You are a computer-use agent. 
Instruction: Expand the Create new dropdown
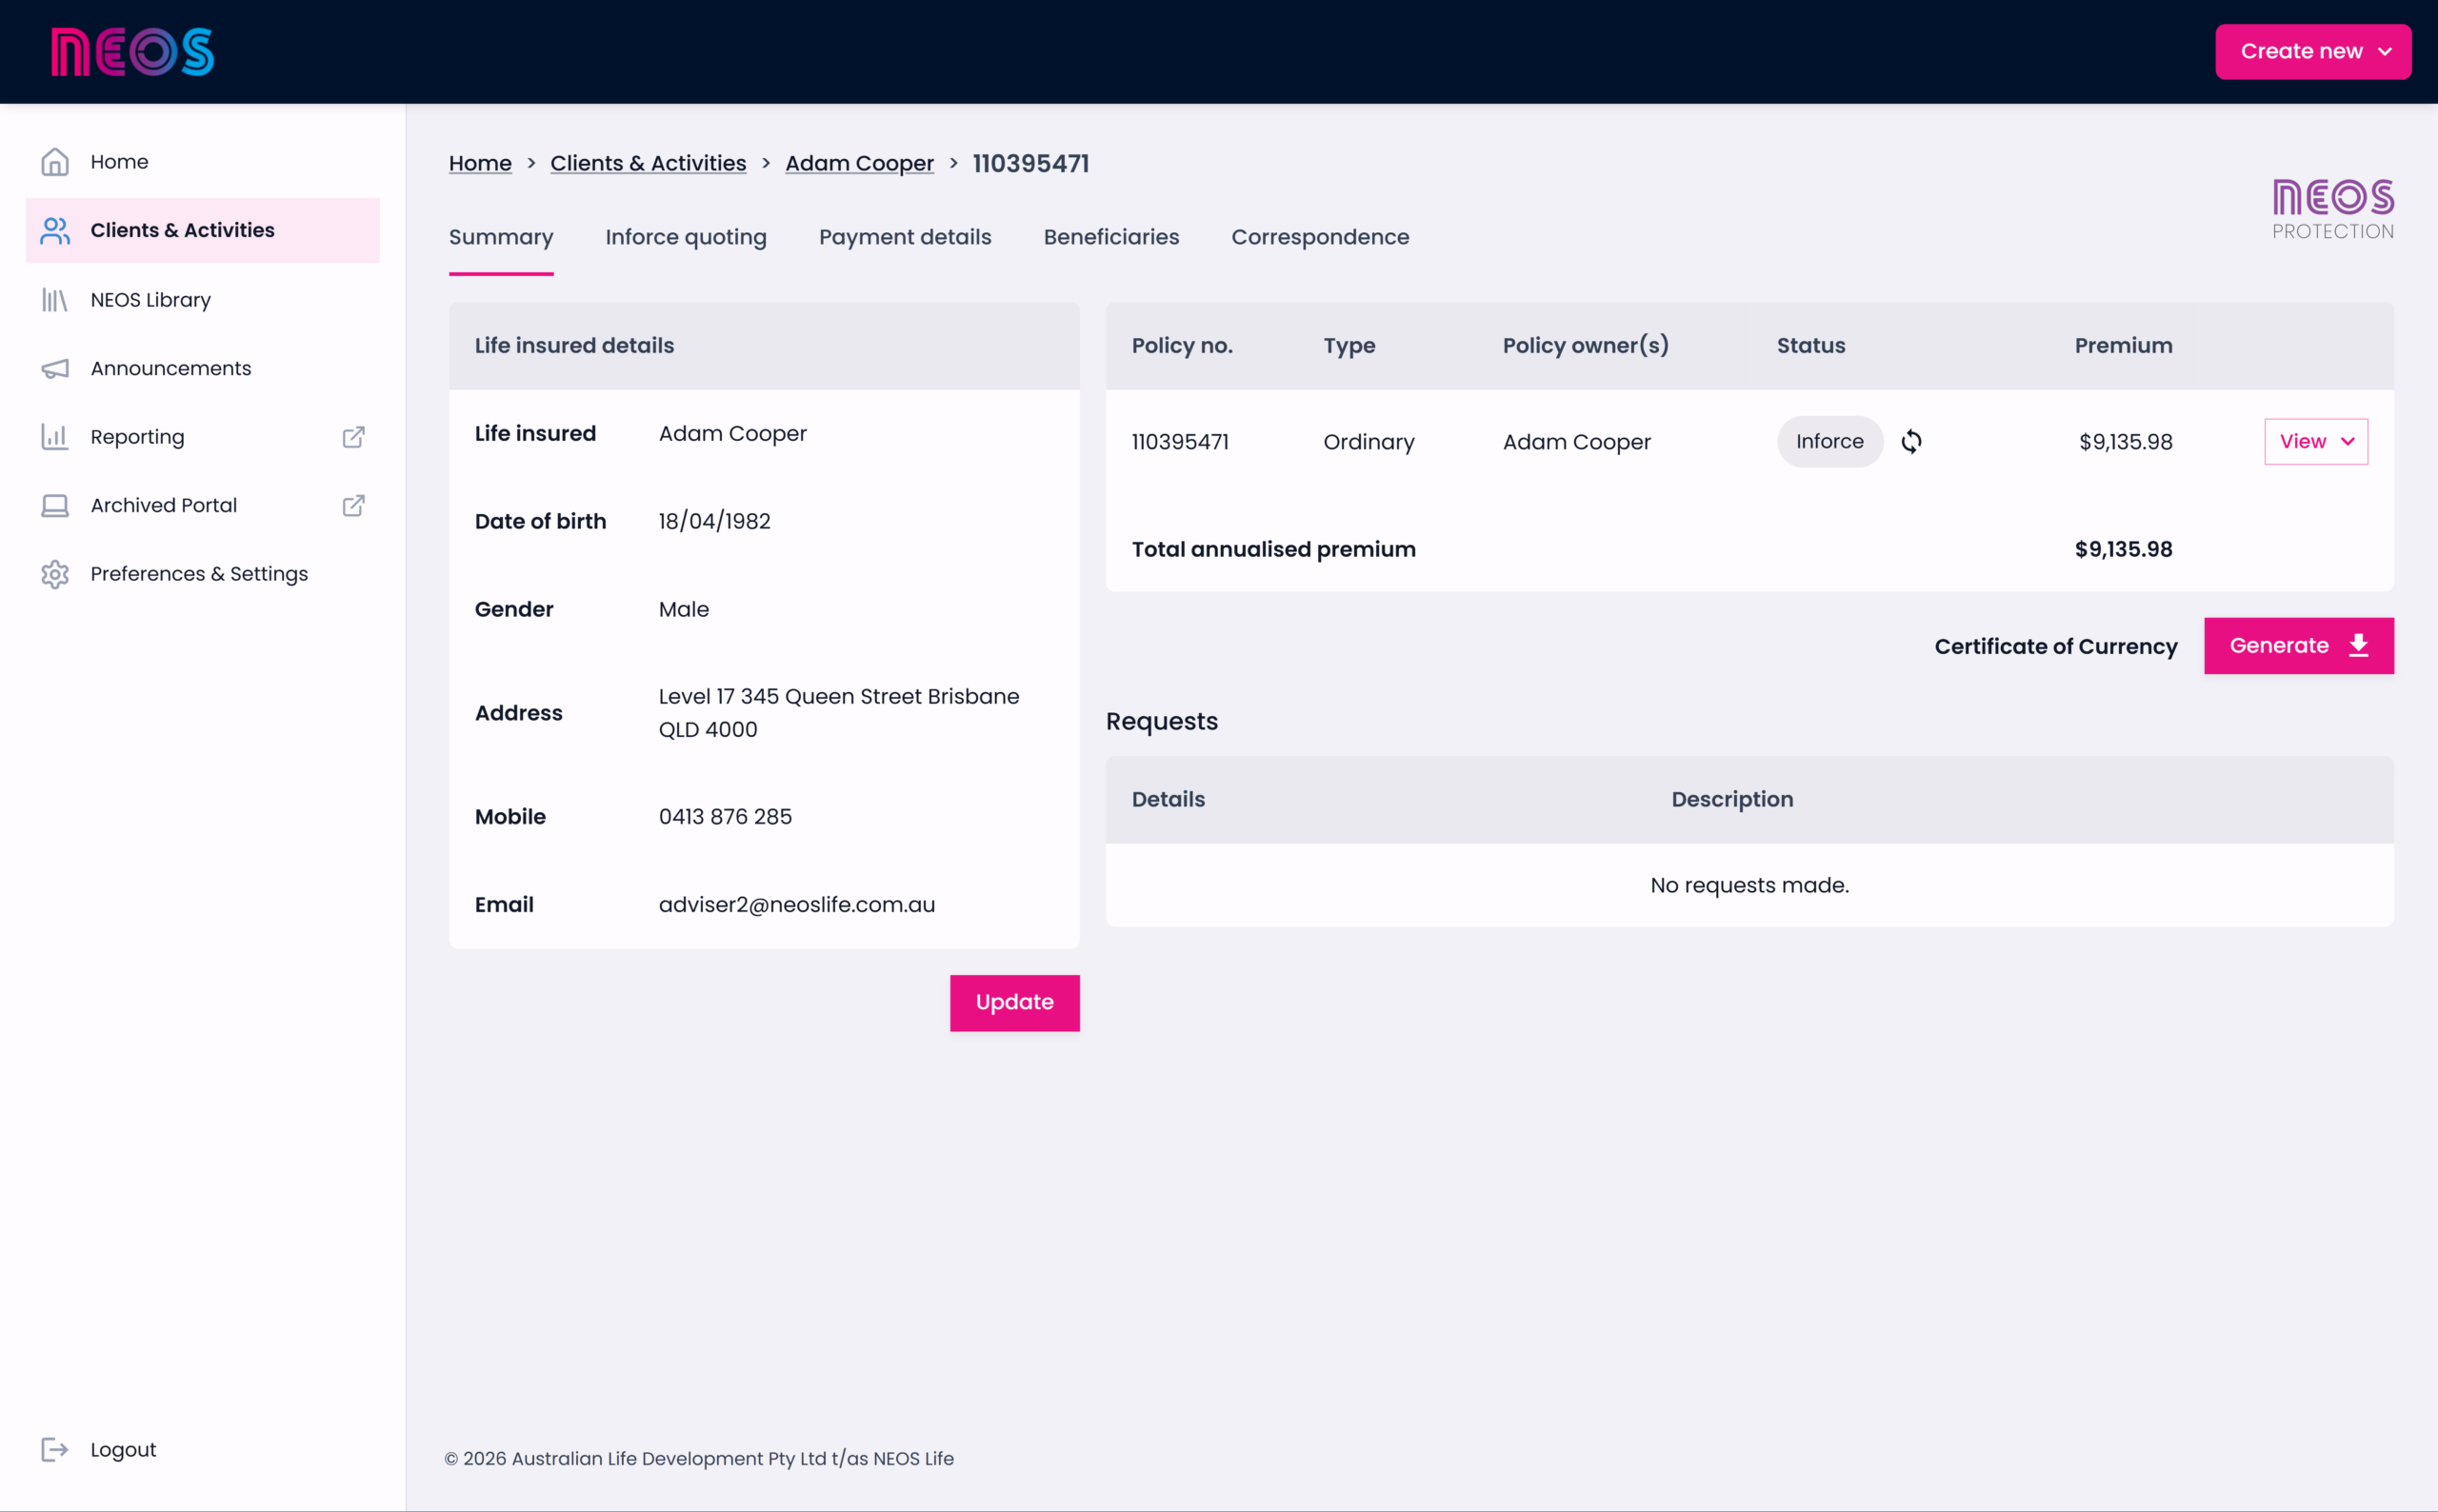2313,52
